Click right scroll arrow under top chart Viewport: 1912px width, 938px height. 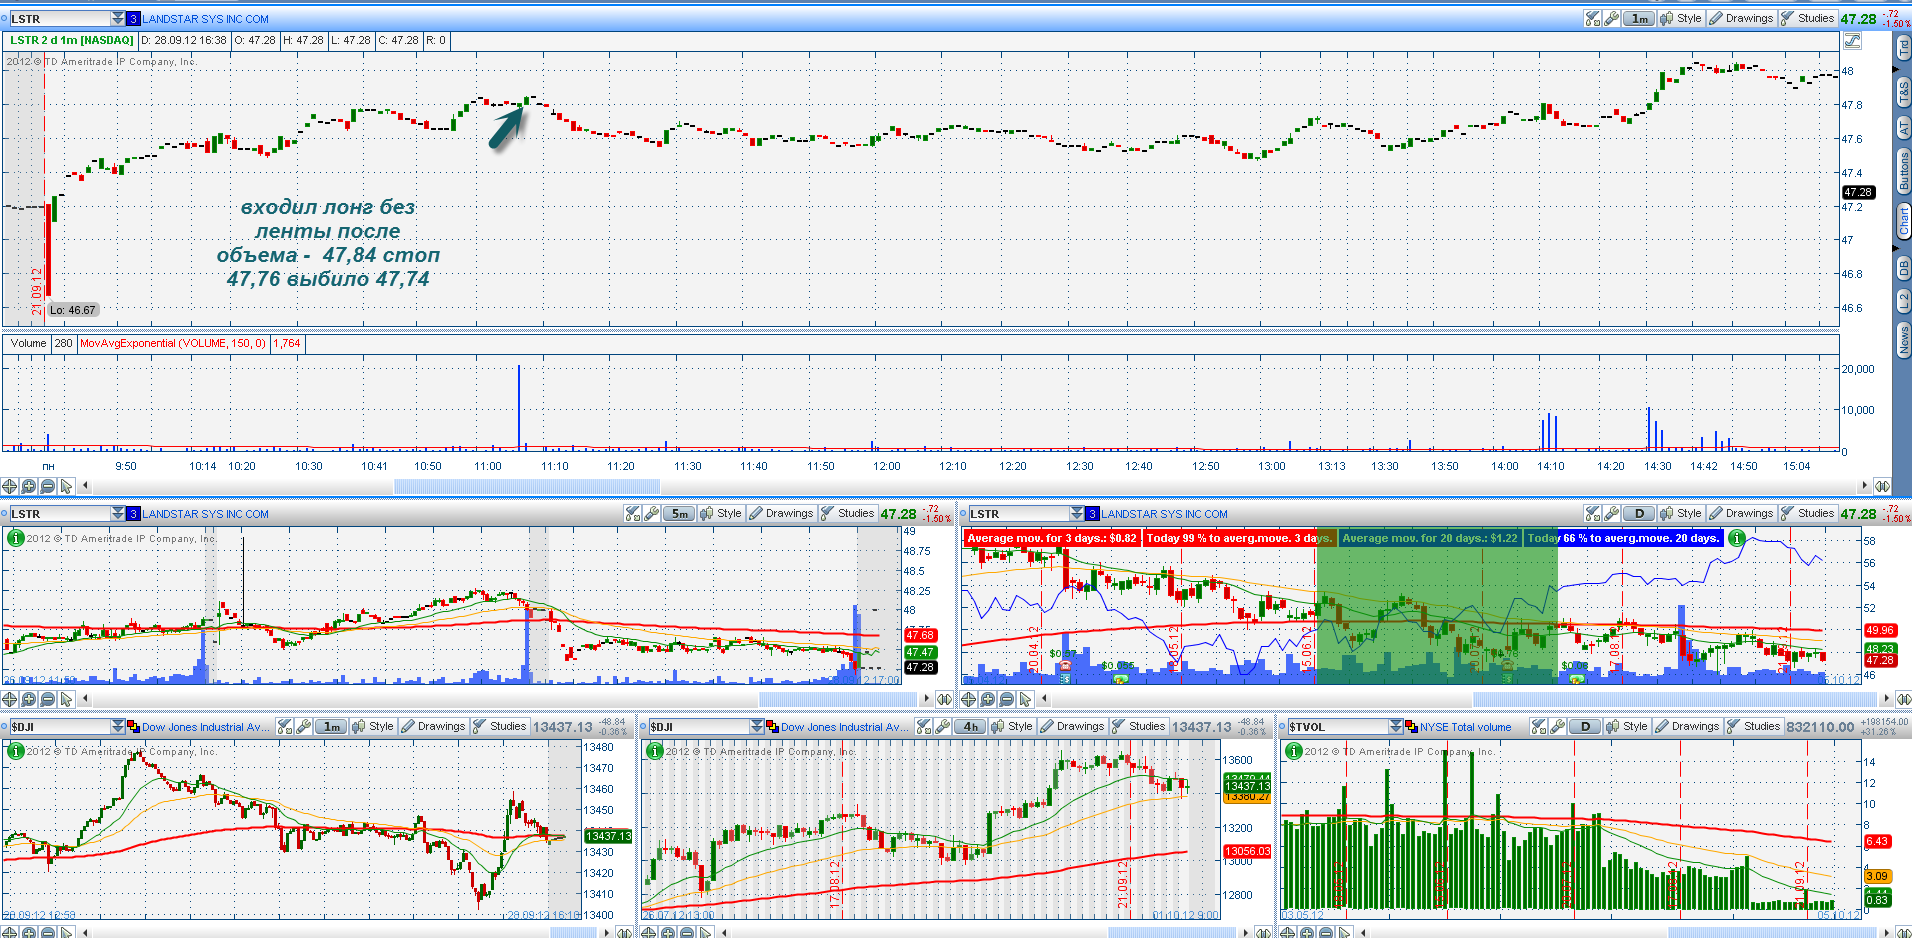point(1864,486)
